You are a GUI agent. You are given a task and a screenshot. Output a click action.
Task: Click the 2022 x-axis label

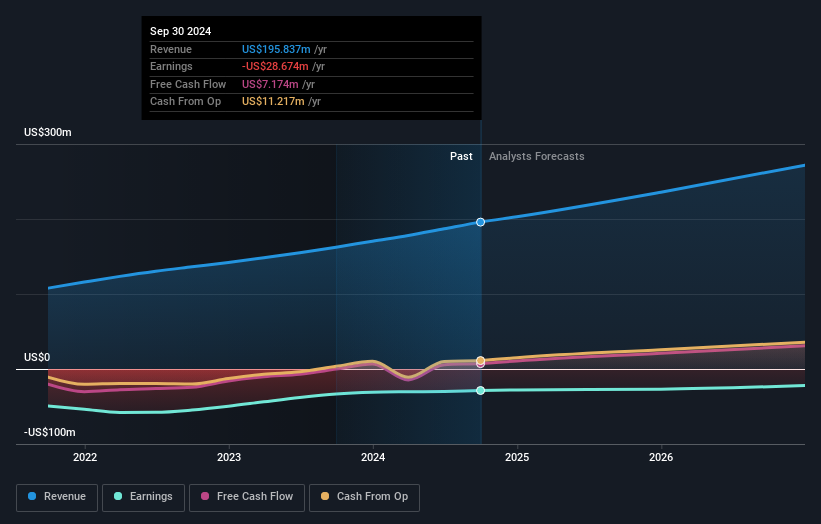(85, 458)
